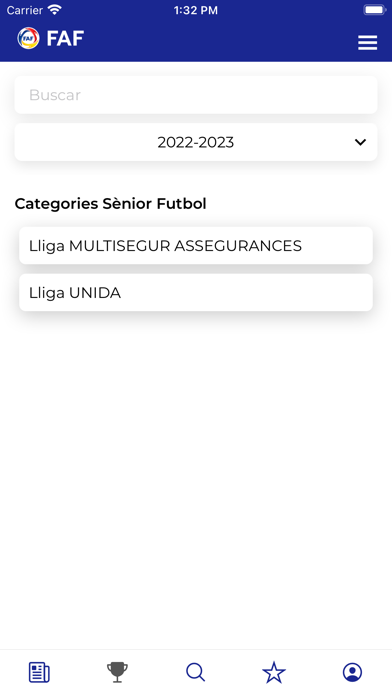392x696 pixels.
Task: Open the hamburger menu
Action: tap(368, 43)
